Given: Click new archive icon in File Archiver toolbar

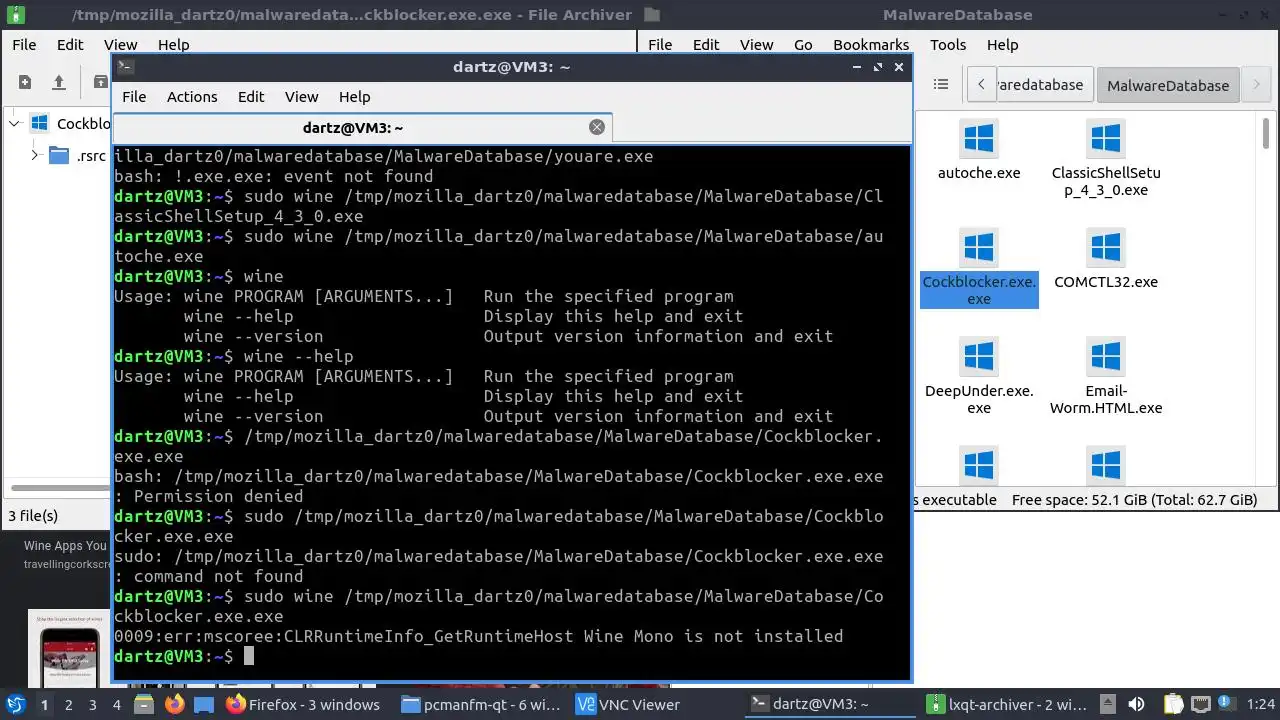Looking at the screenshot, I should pos(25,82).
